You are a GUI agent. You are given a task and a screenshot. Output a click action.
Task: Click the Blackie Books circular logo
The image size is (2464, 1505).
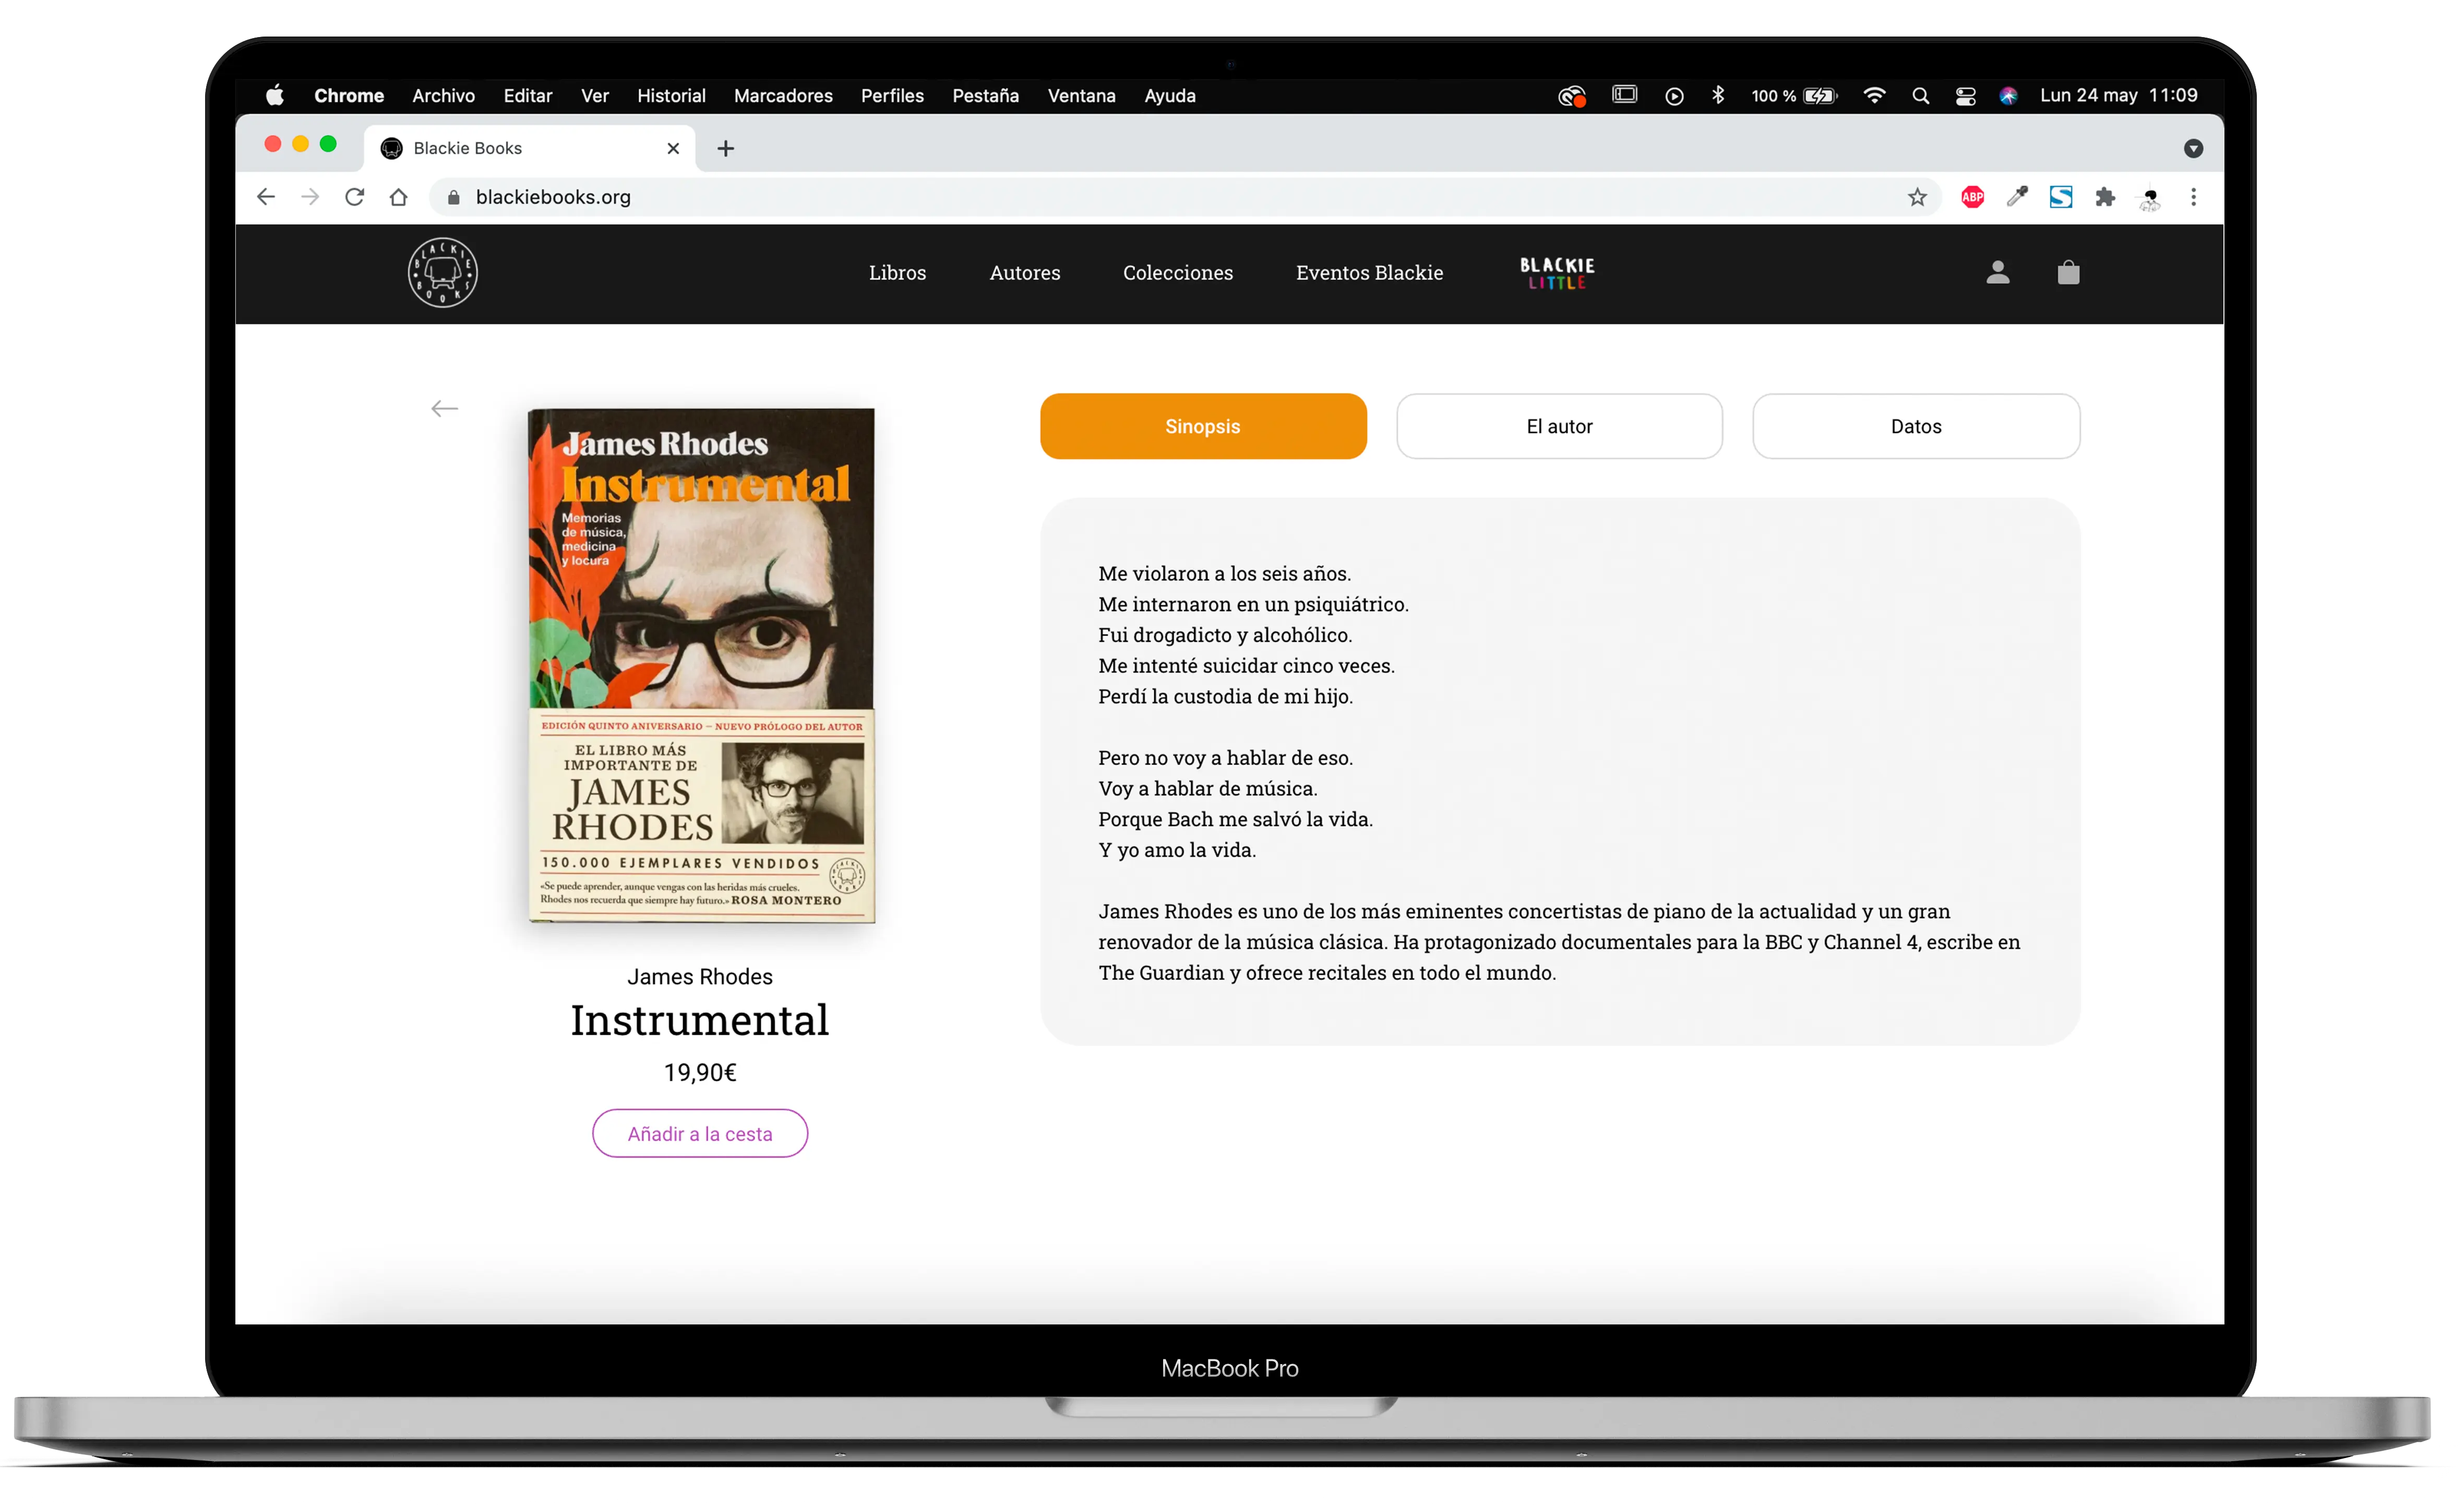point(442,272)
